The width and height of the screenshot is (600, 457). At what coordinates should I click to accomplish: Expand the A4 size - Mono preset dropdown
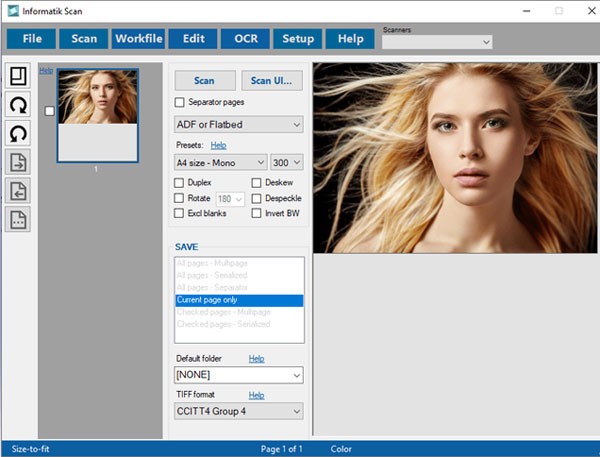(220, 162)
